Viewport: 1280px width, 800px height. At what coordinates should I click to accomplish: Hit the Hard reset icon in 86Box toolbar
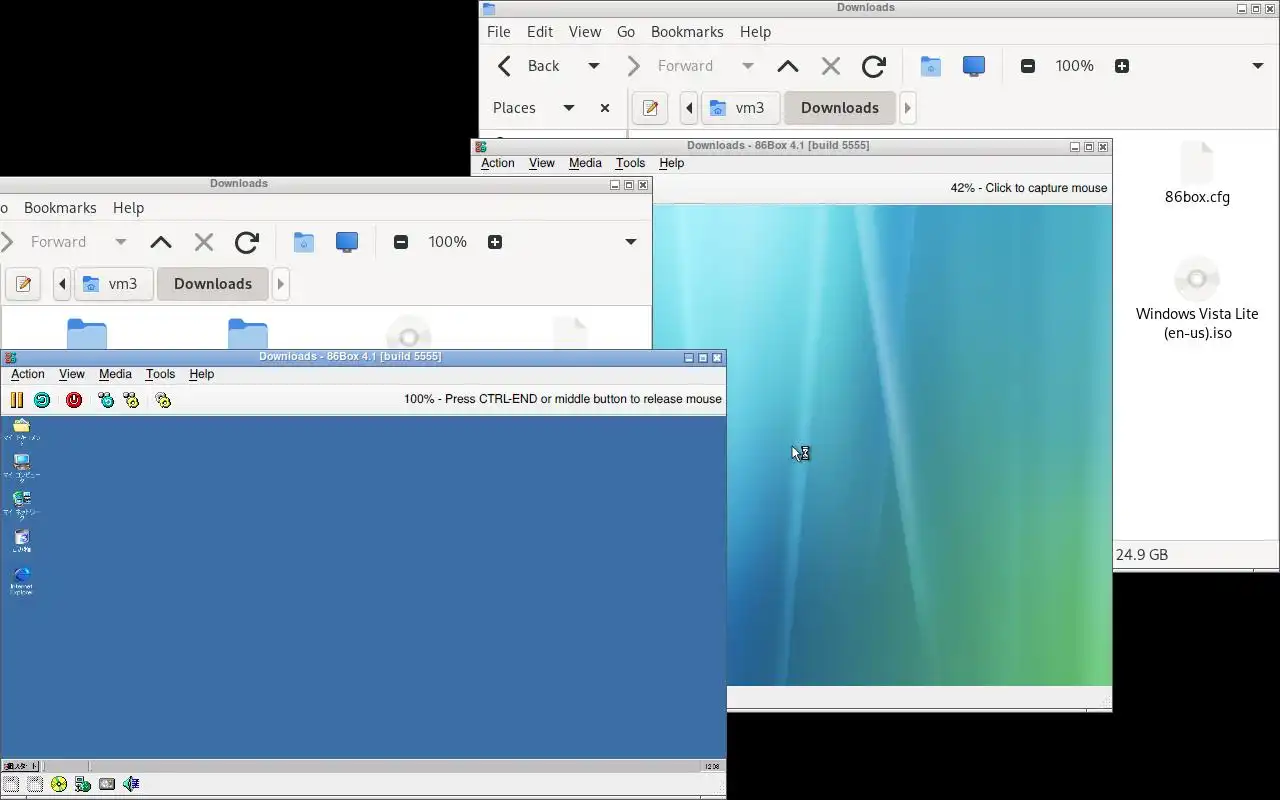point(42,400)
